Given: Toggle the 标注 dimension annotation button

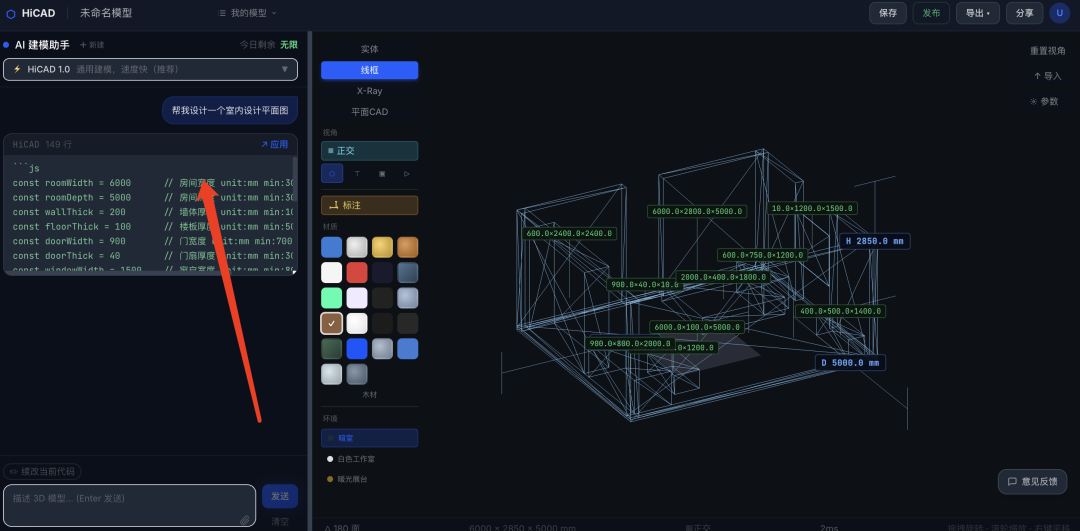Looking at the screenshot, I should (x=369, y=205).
